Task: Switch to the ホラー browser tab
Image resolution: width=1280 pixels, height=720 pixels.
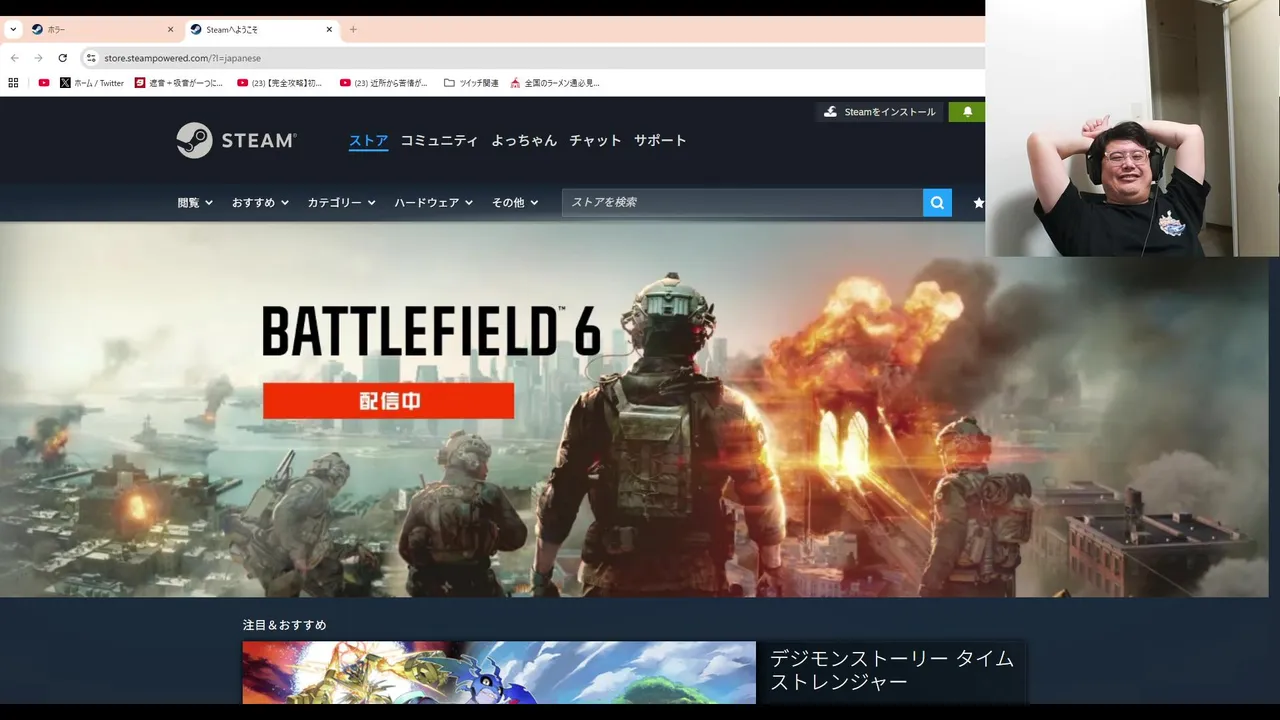Action: pos(102,29)
